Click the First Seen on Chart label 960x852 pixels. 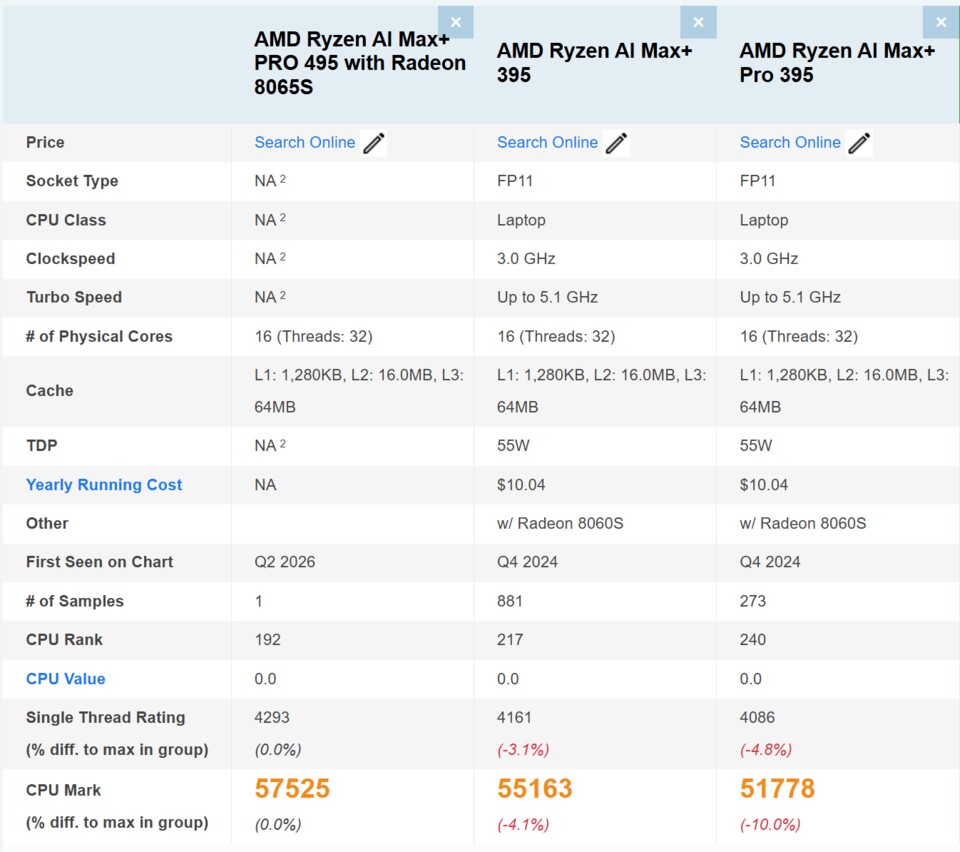pyautogui.click(x=99, y=562)
